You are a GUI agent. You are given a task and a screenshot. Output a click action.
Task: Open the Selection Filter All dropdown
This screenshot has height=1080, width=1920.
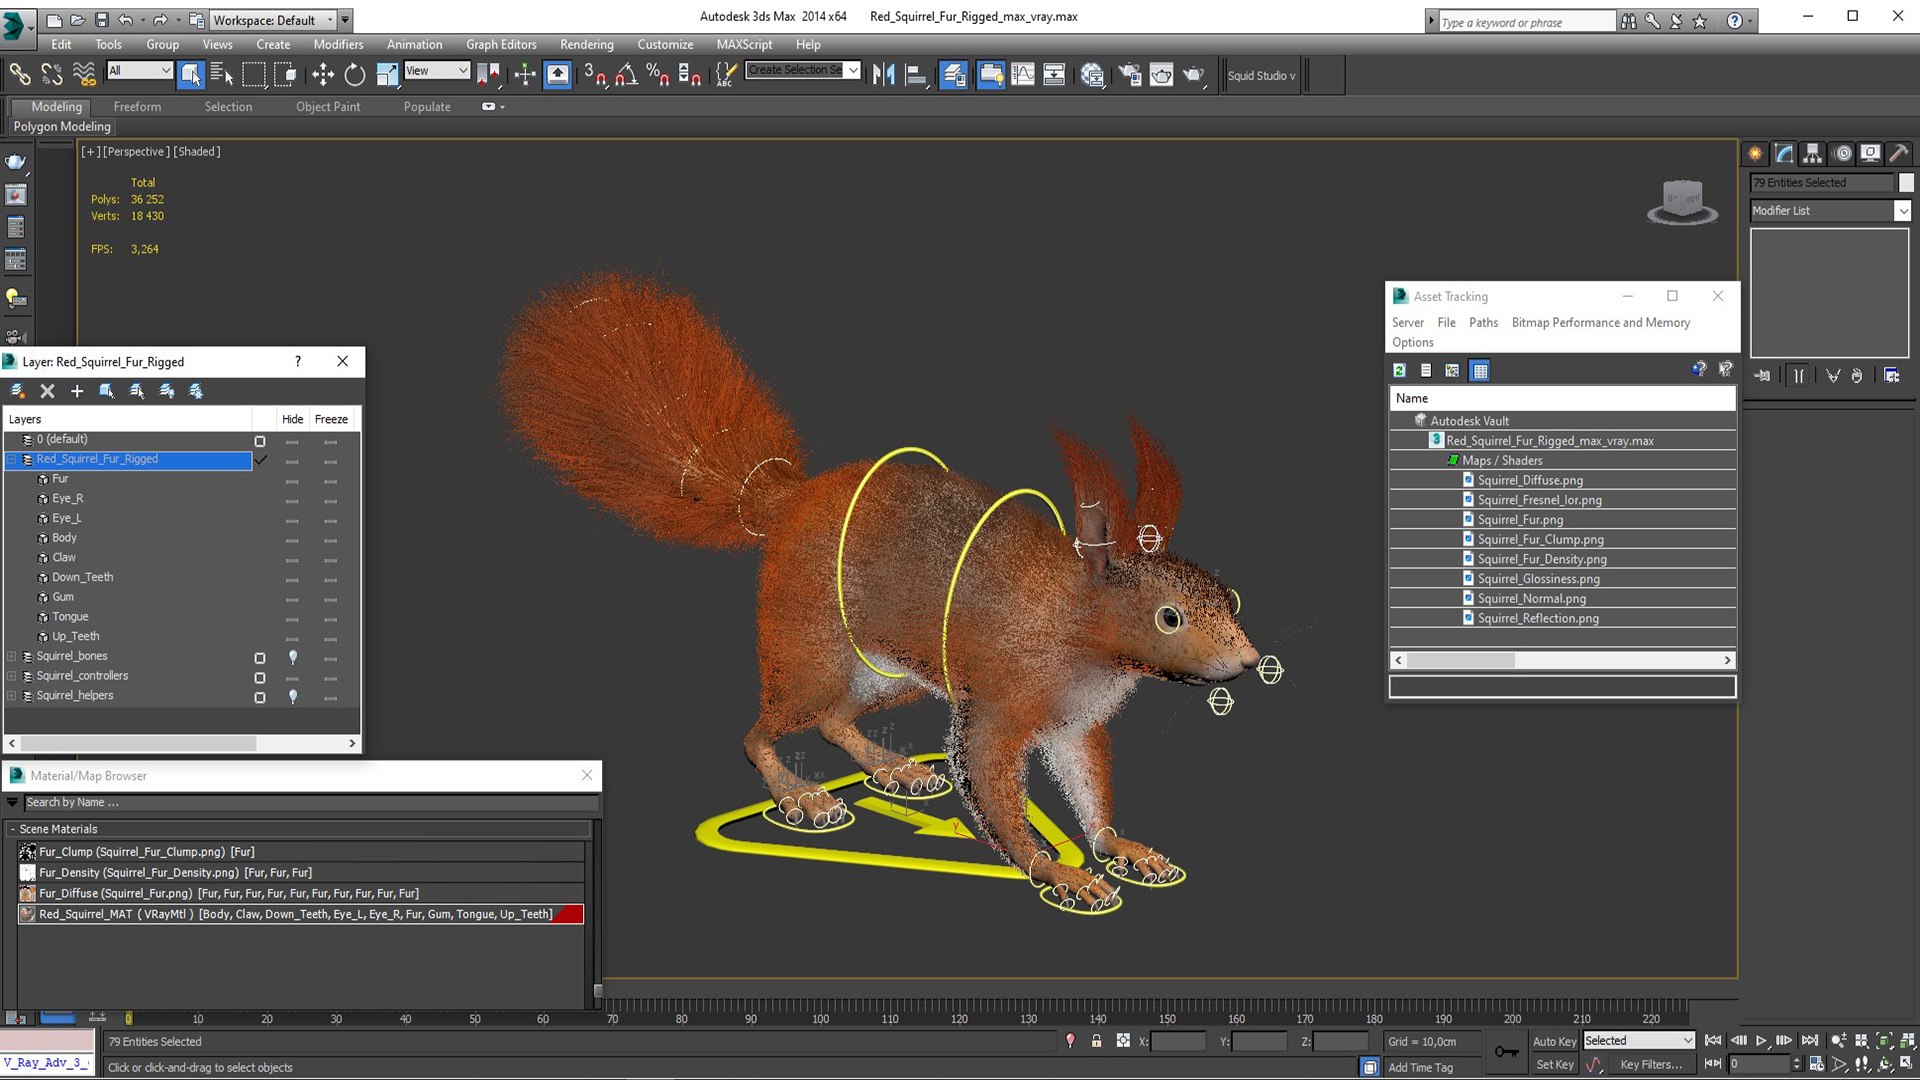[139, 70]
